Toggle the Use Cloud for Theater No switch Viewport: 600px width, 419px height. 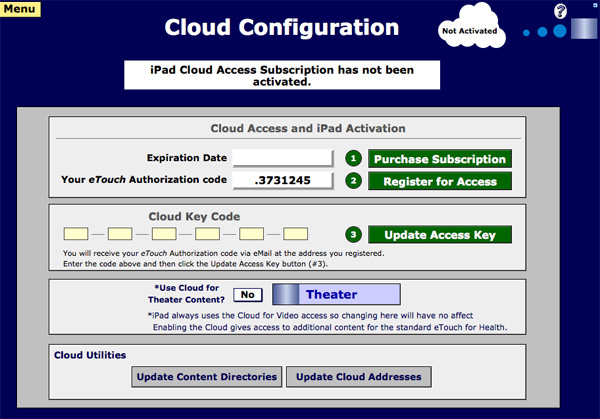point(248,295)
